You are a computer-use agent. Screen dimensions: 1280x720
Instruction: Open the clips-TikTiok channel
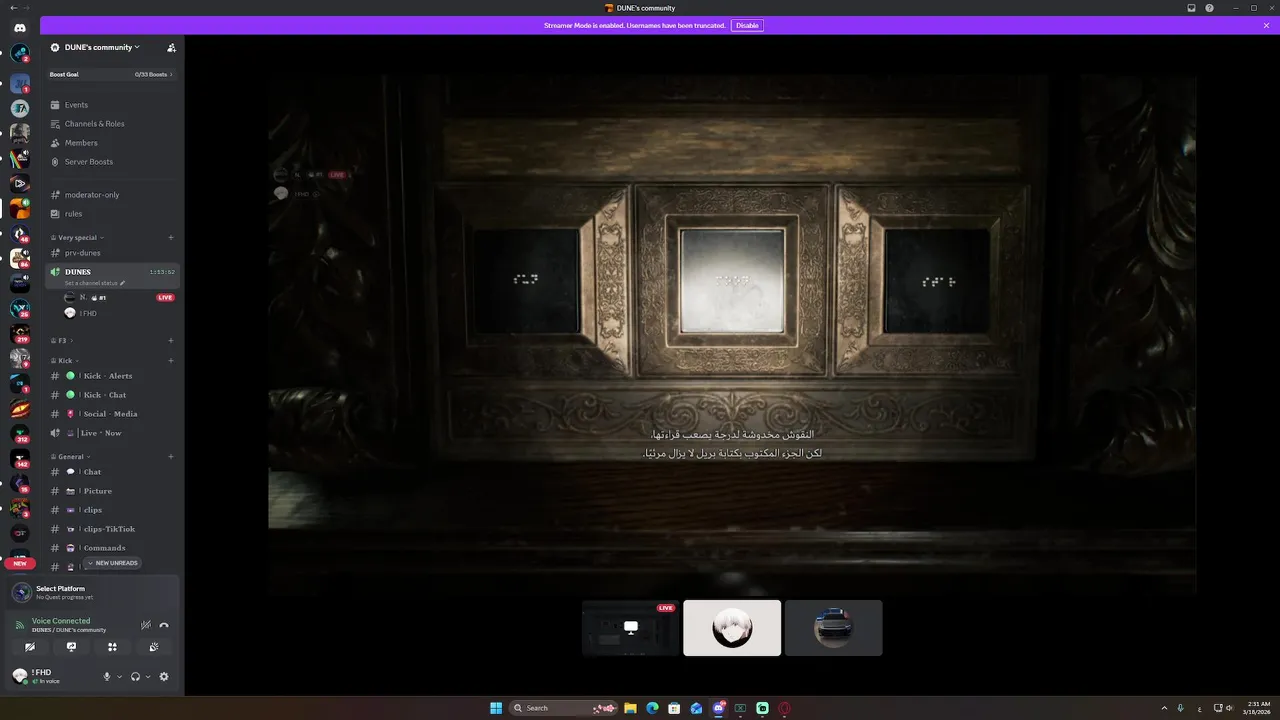click(112, 529)
